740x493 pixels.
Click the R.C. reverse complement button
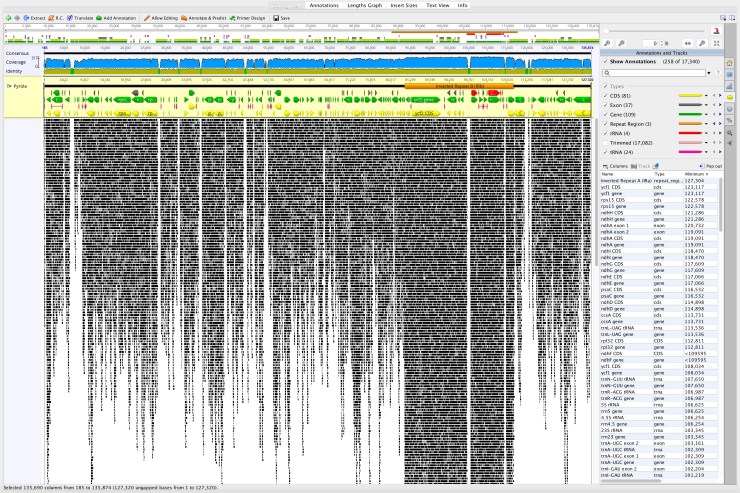coord(56,18)
